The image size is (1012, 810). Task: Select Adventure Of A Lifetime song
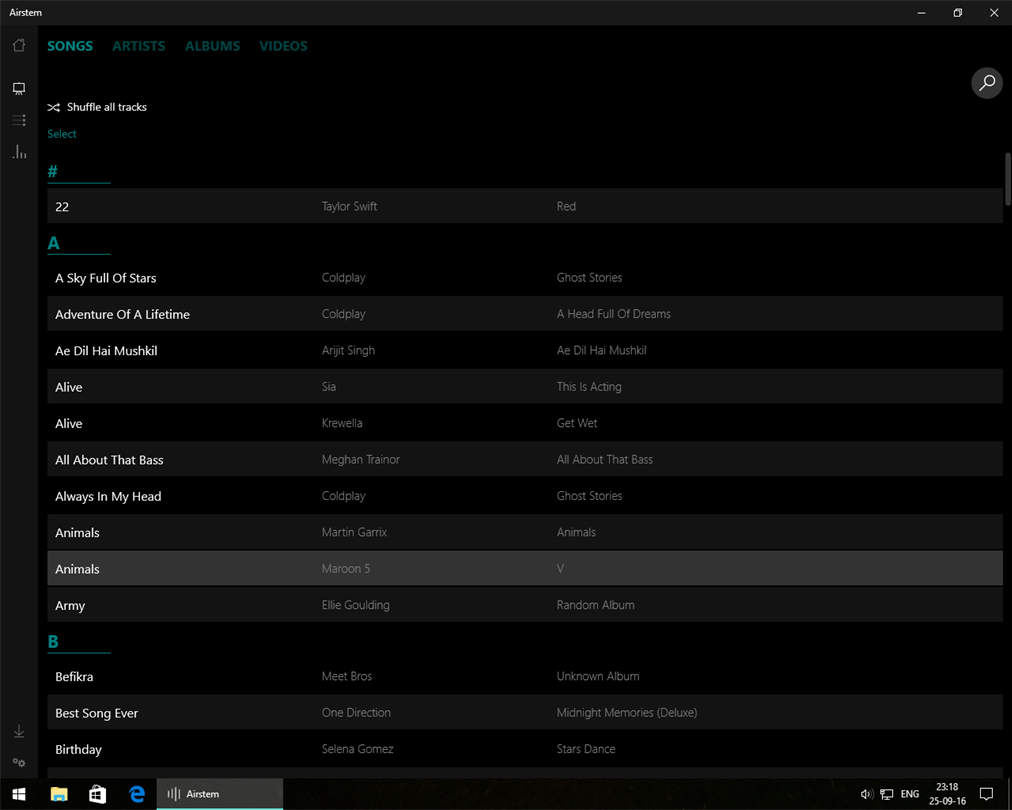click(525, 314)
